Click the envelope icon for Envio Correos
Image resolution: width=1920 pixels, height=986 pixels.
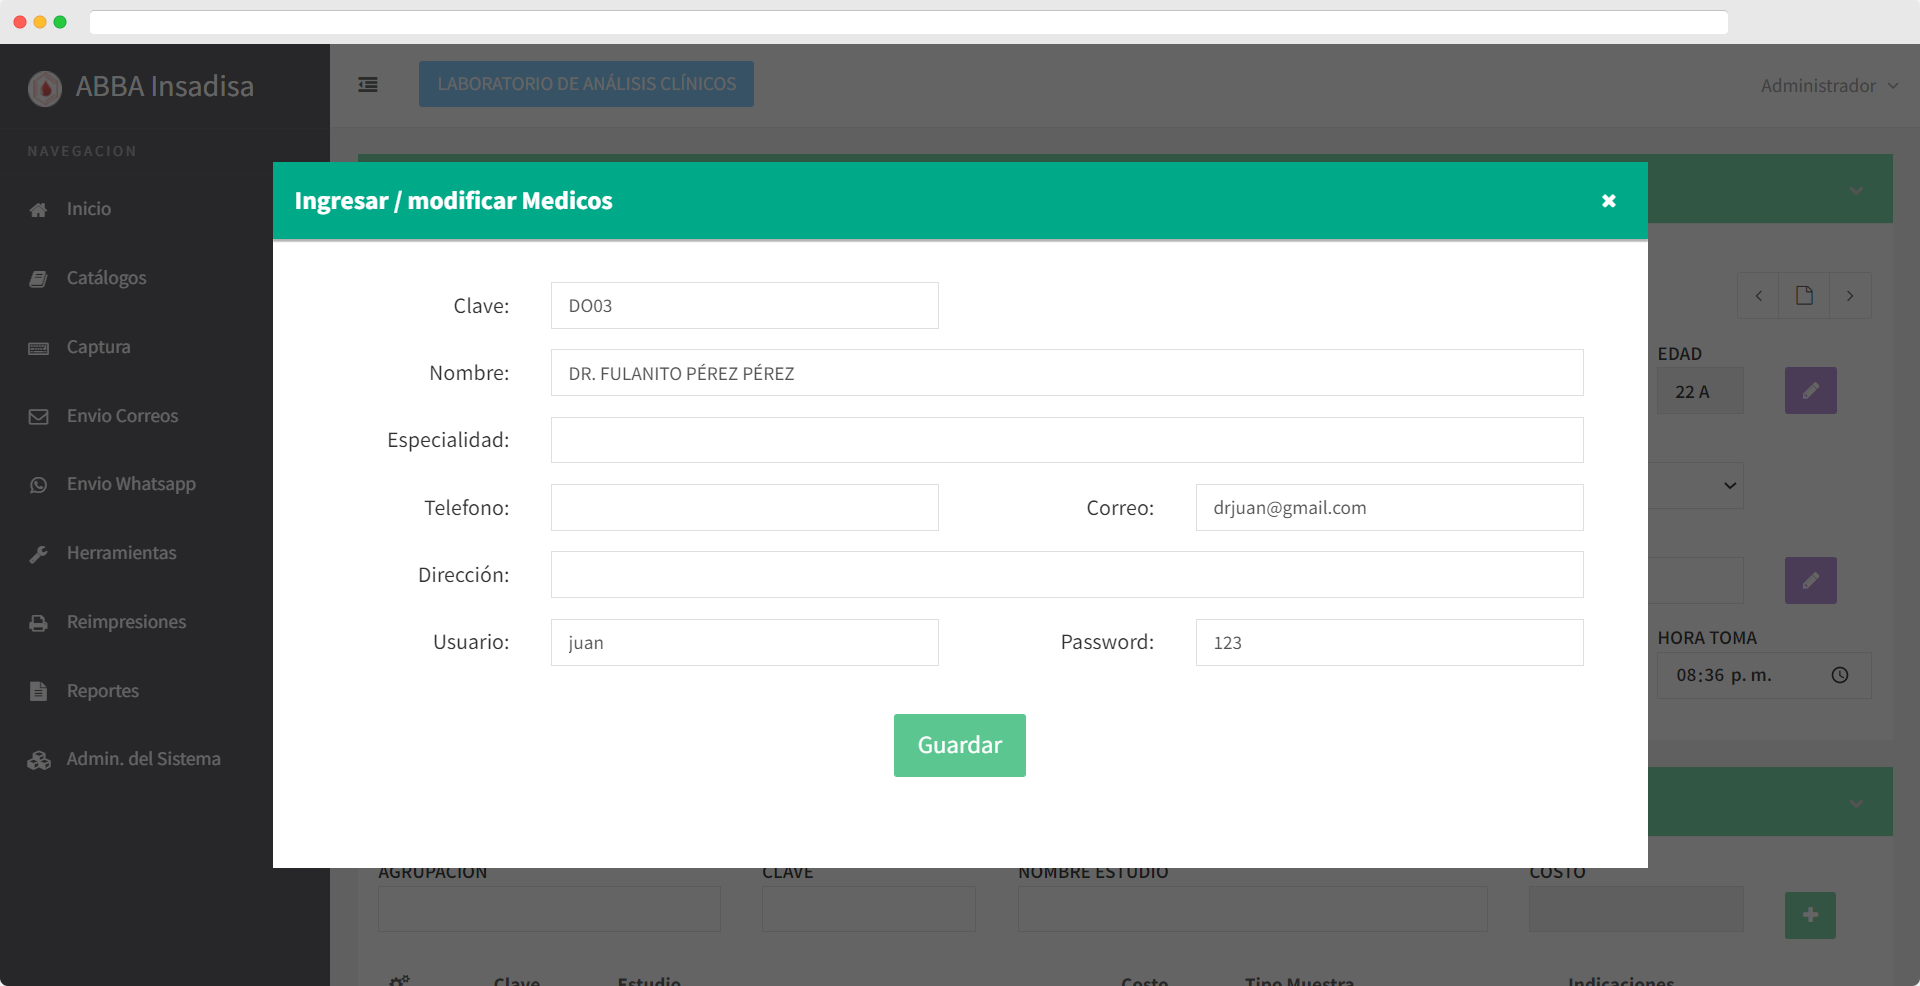coord(38,417)
